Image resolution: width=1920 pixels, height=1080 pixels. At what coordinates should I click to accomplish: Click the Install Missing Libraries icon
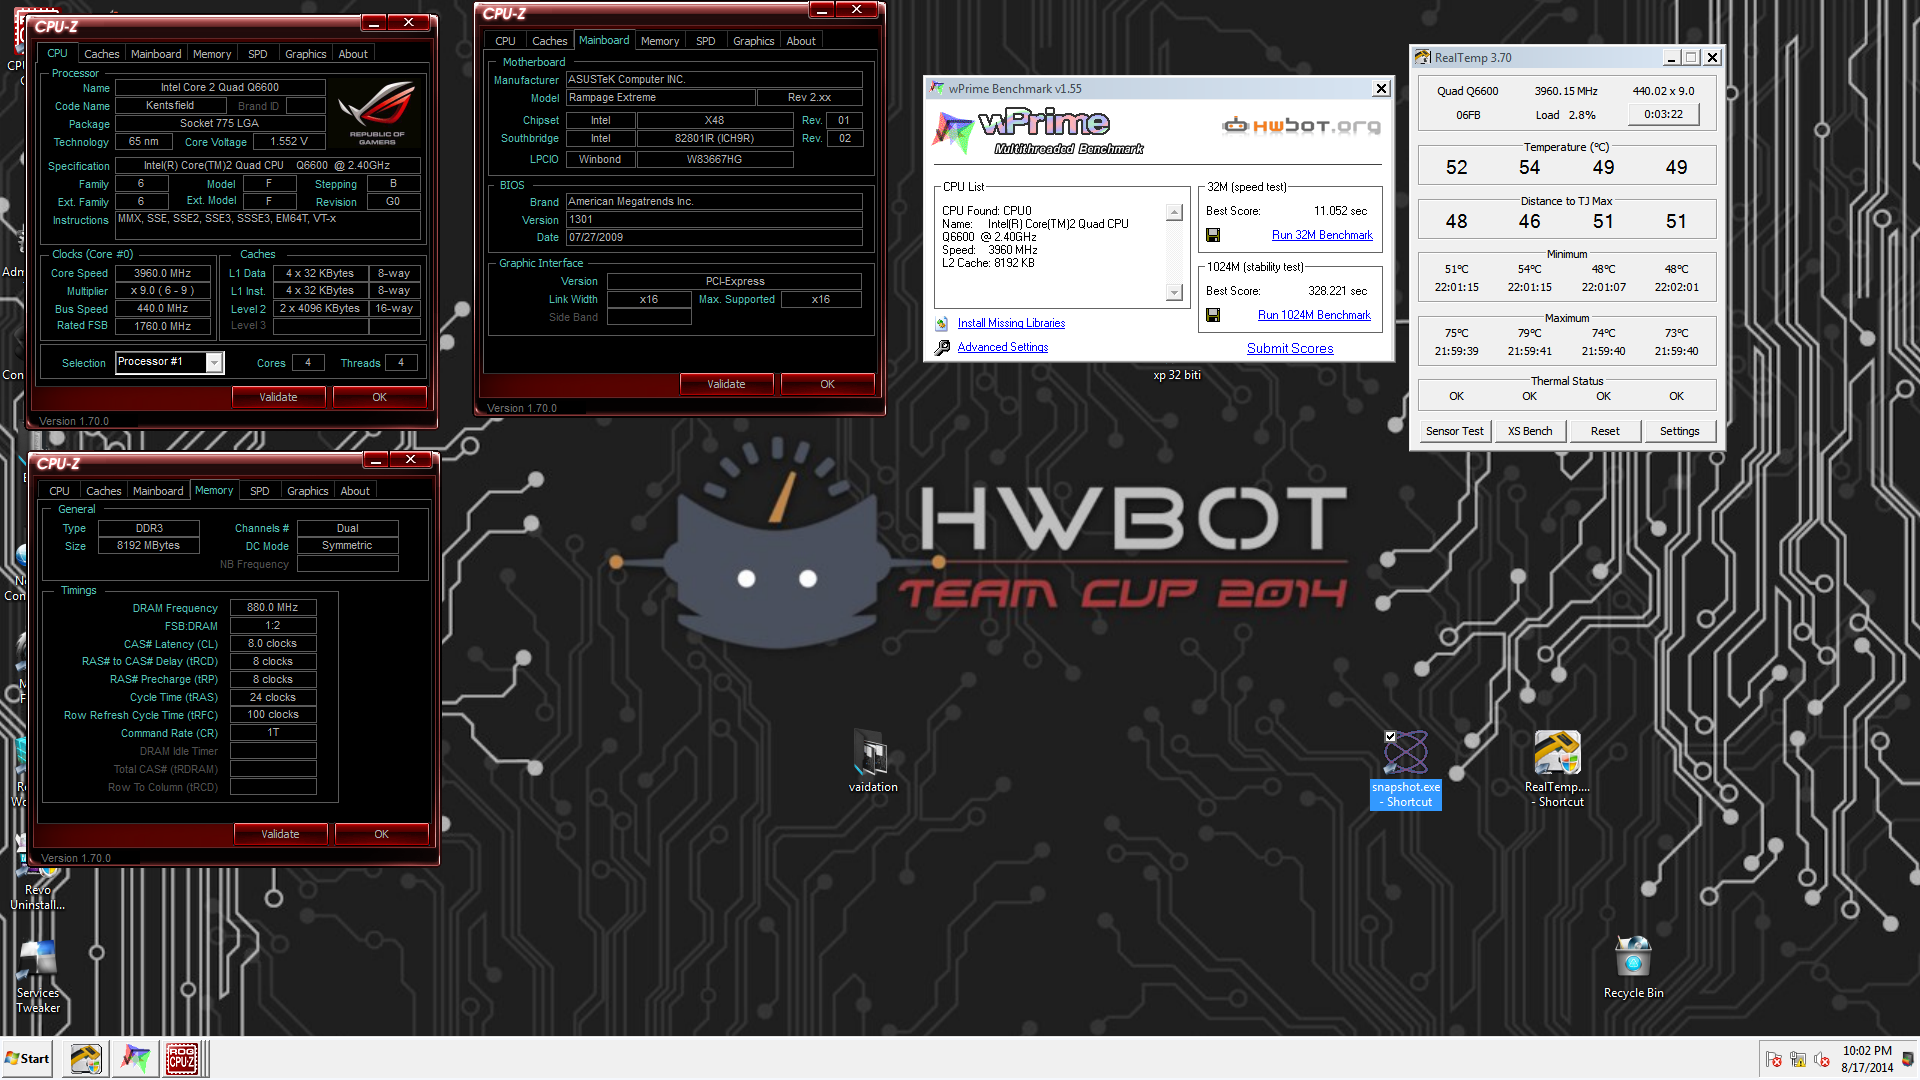tap(942, 323)
